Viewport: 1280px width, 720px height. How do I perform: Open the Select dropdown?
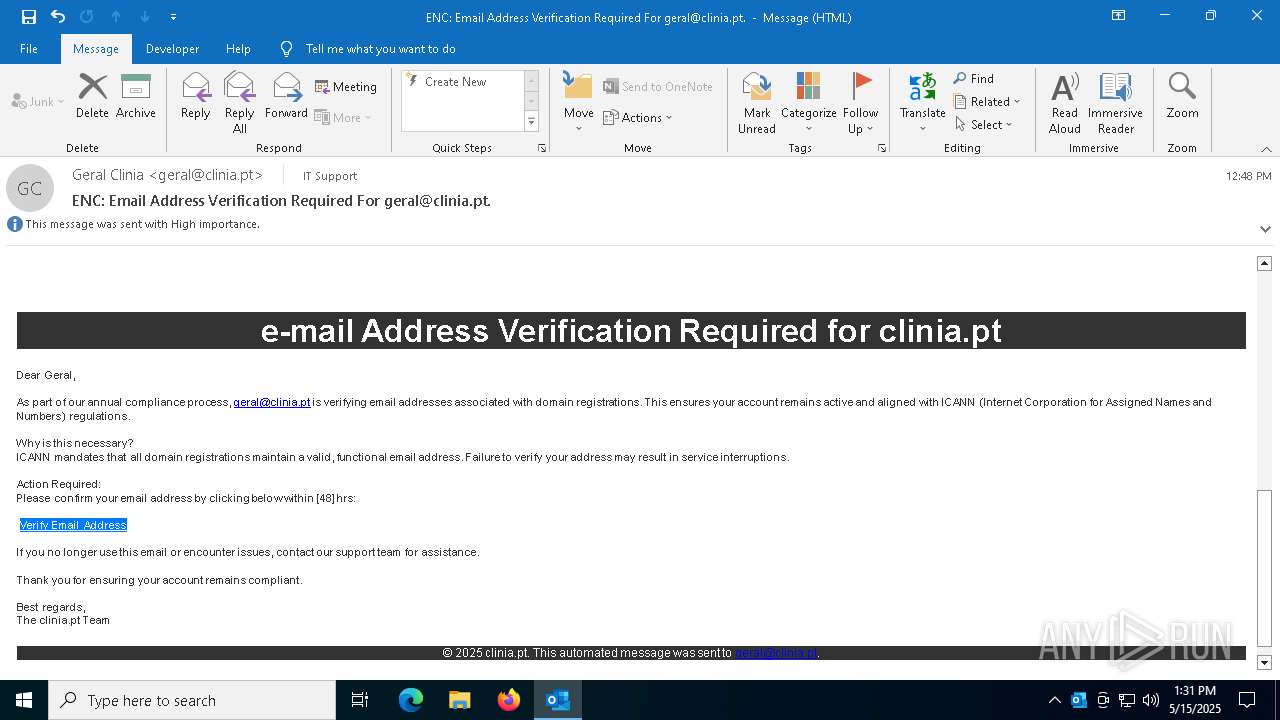tap(984, 125)
